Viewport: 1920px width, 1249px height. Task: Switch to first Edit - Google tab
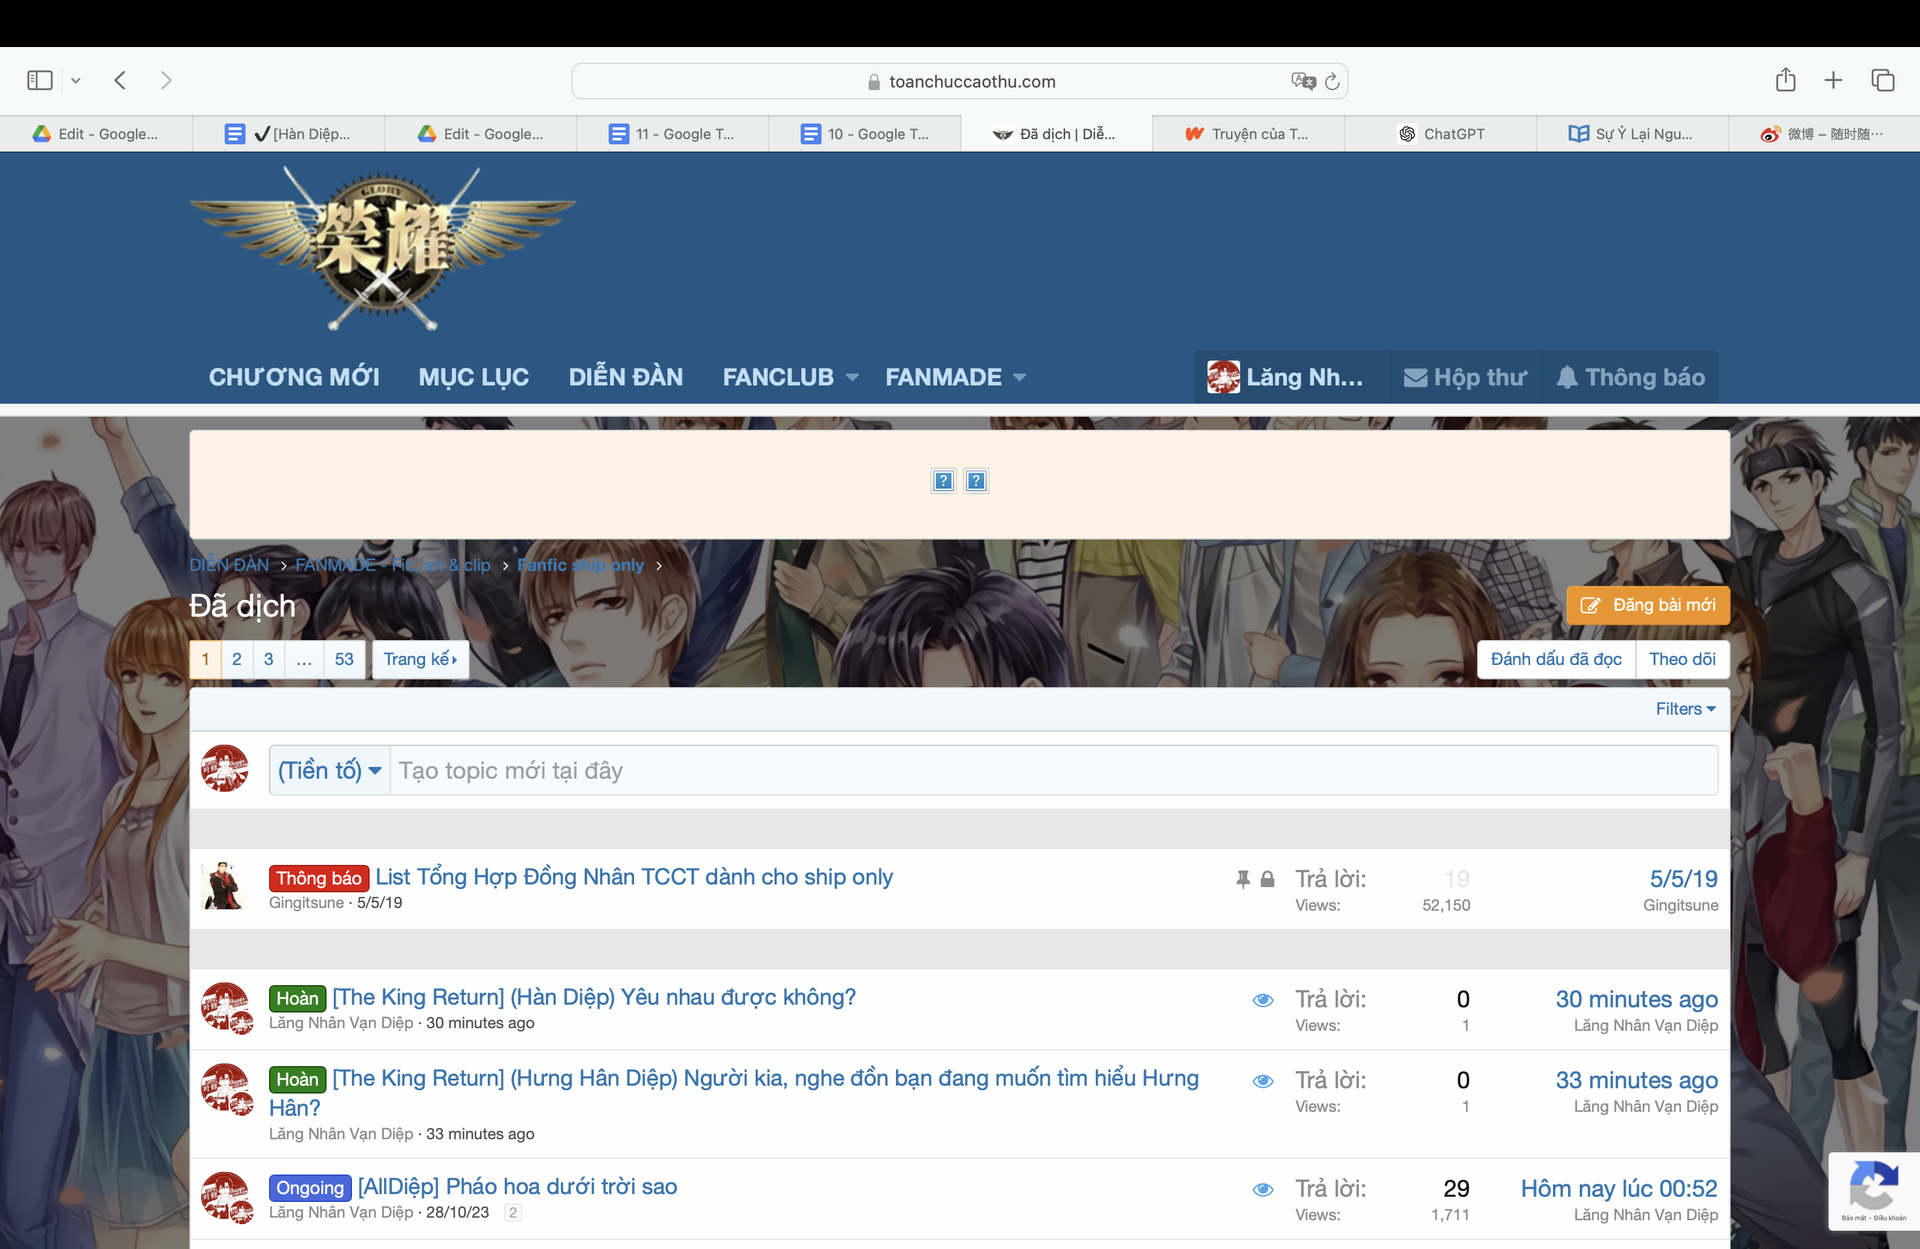click(96, 134)
